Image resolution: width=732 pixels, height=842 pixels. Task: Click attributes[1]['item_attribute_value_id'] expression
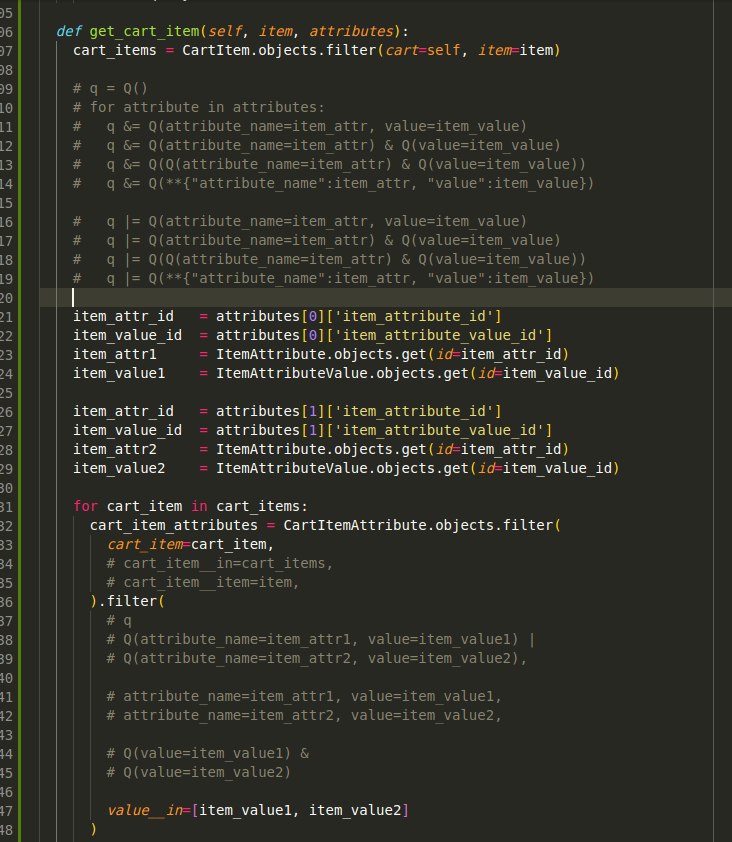click(383, 431)
